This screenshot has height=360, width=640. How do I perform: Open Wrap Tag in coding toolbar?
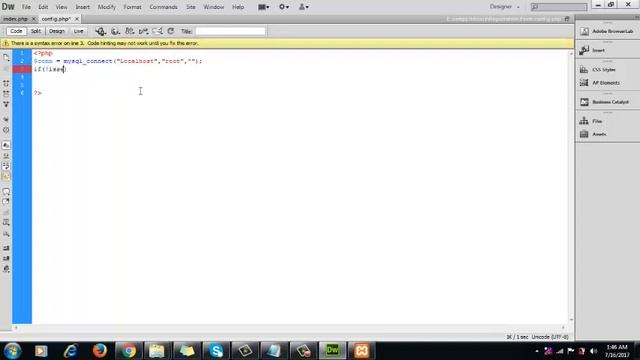coord(6,212)
